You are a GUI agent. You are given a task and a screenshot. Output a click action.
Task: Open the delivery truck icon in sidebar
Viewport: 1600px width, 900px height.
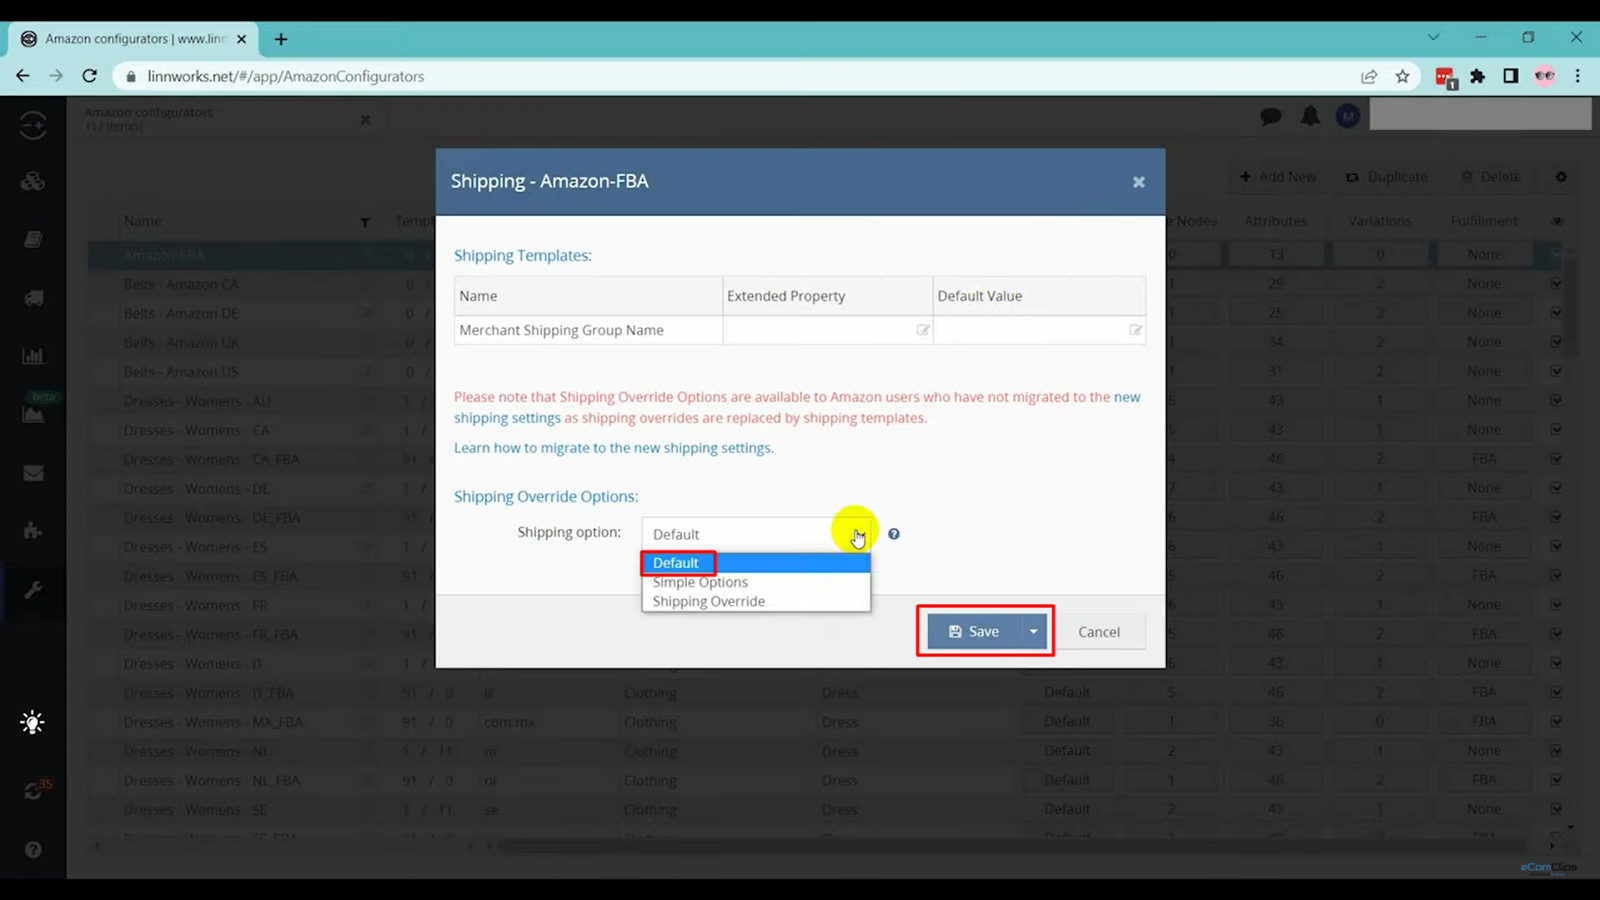coord(33,298)
